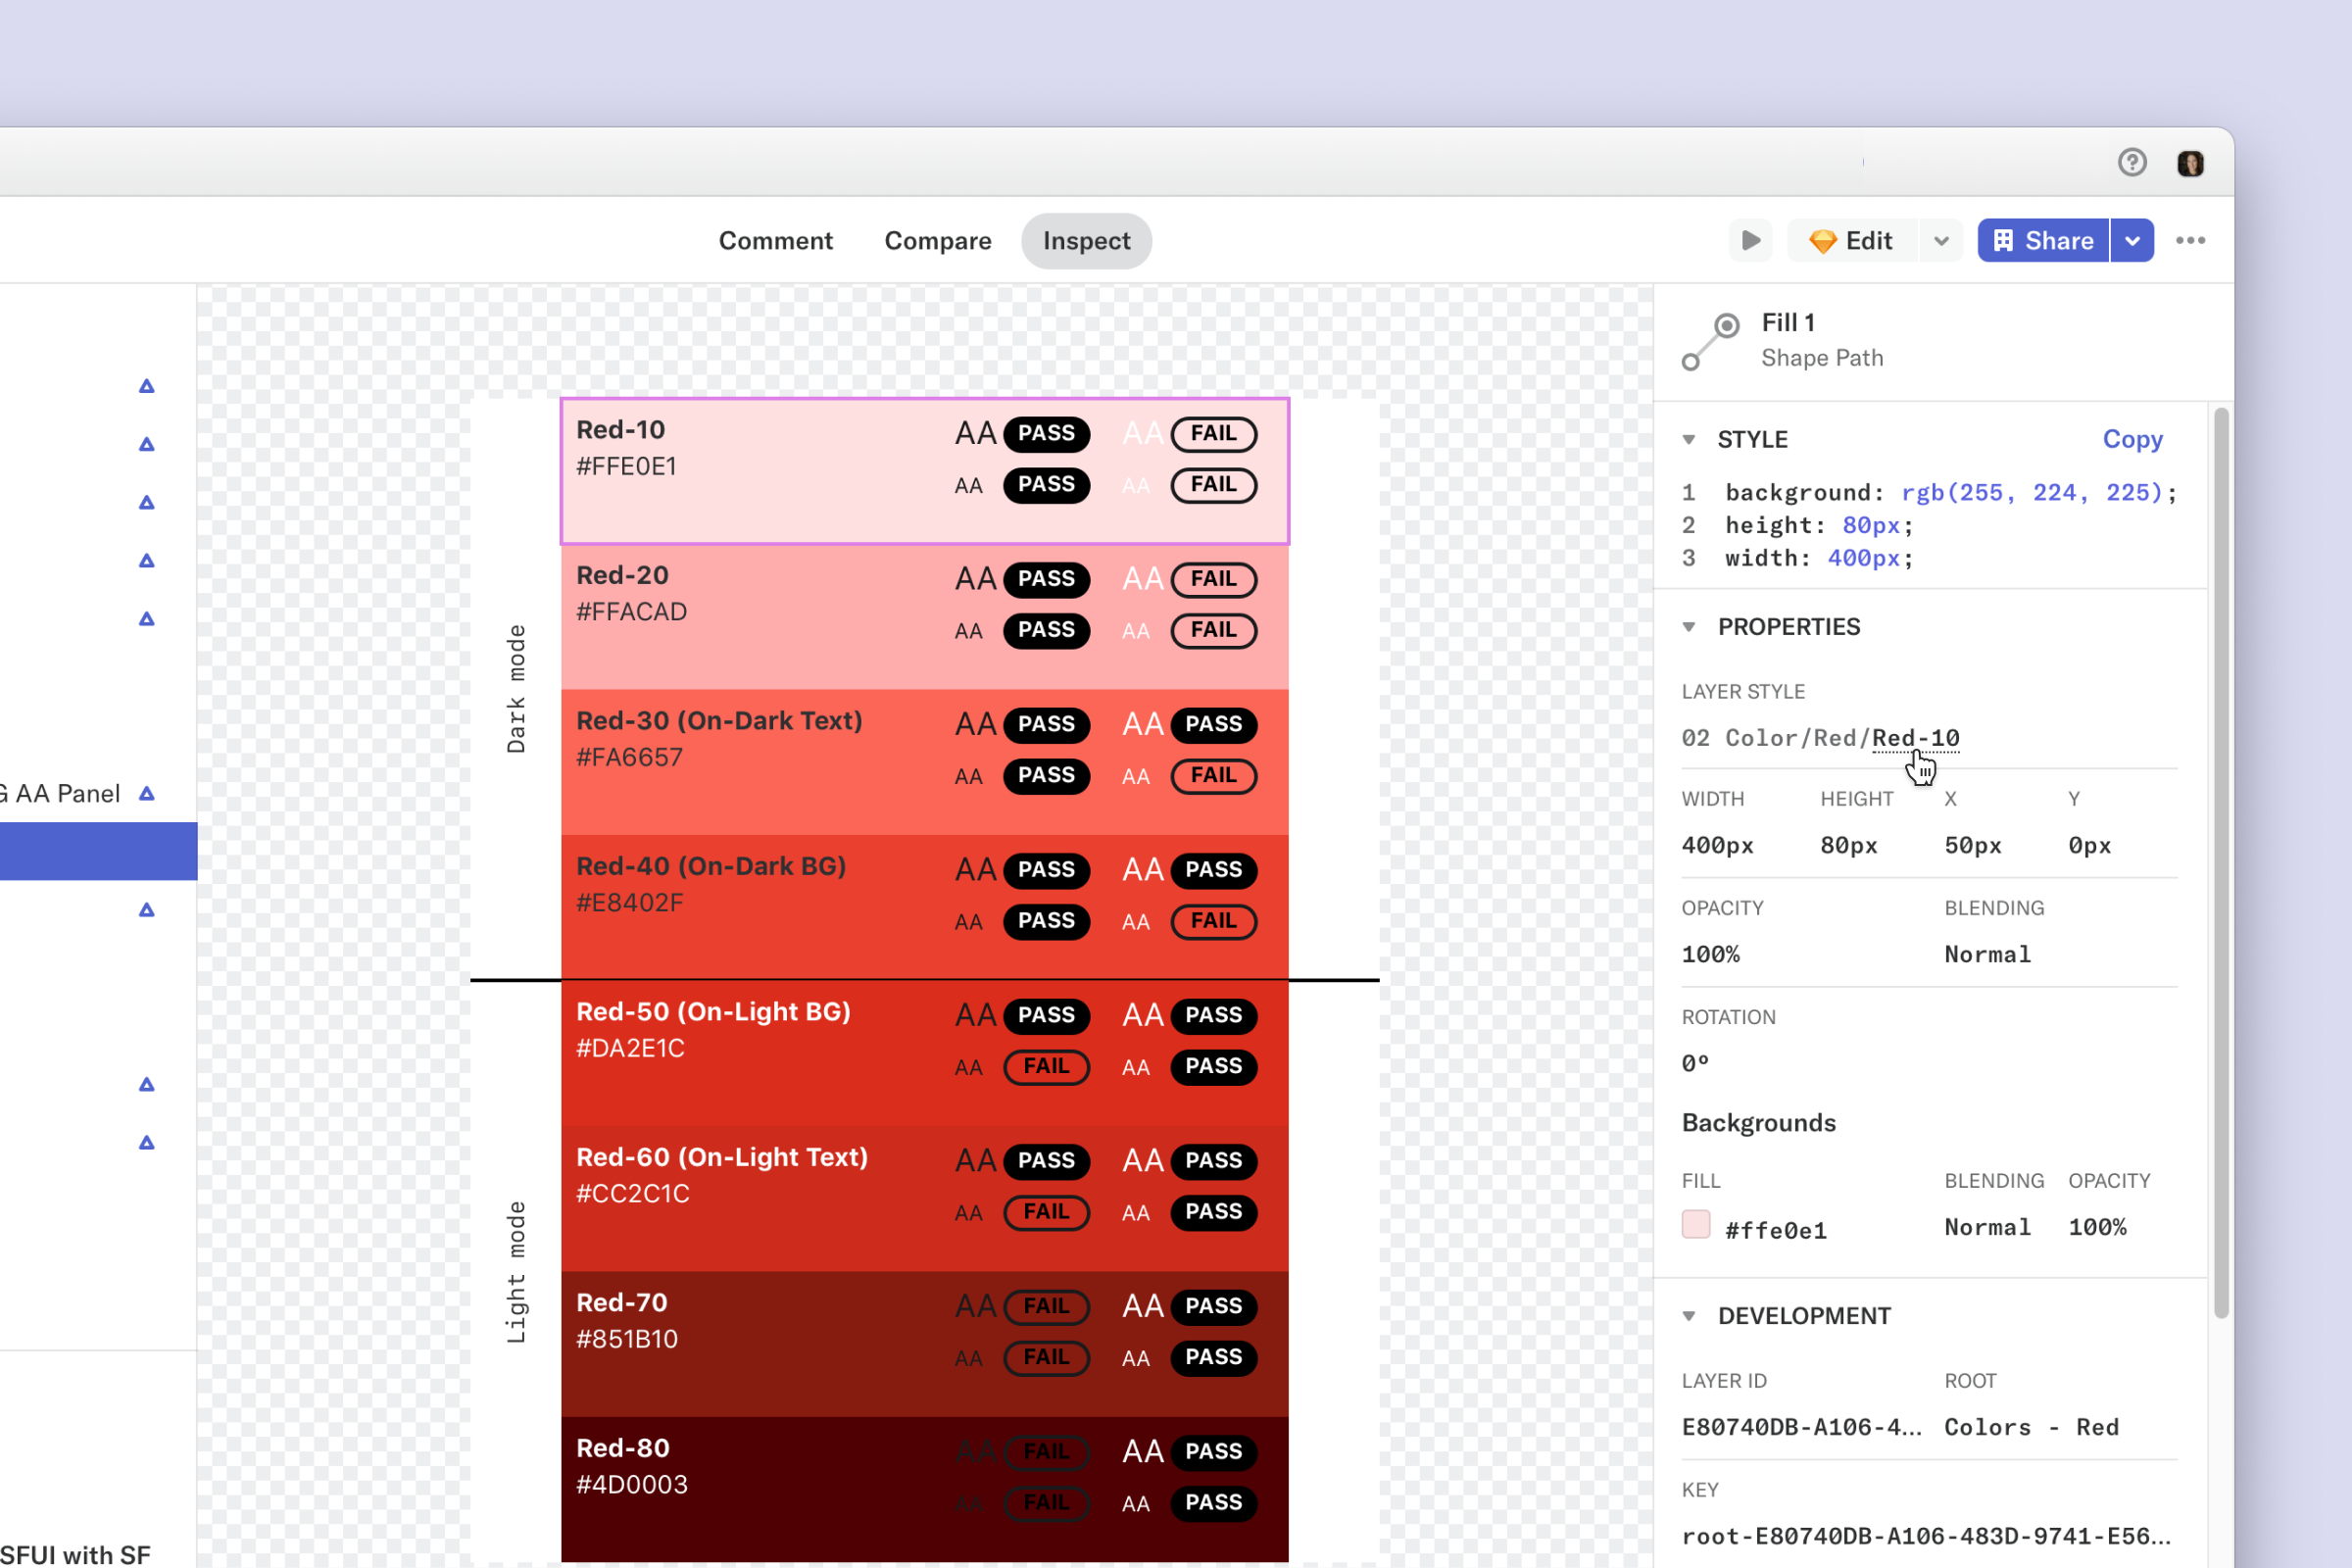2352x1568 pixels.
Task: Select the Red-40 (On-Dark BG) row
Action: point(925,907)
